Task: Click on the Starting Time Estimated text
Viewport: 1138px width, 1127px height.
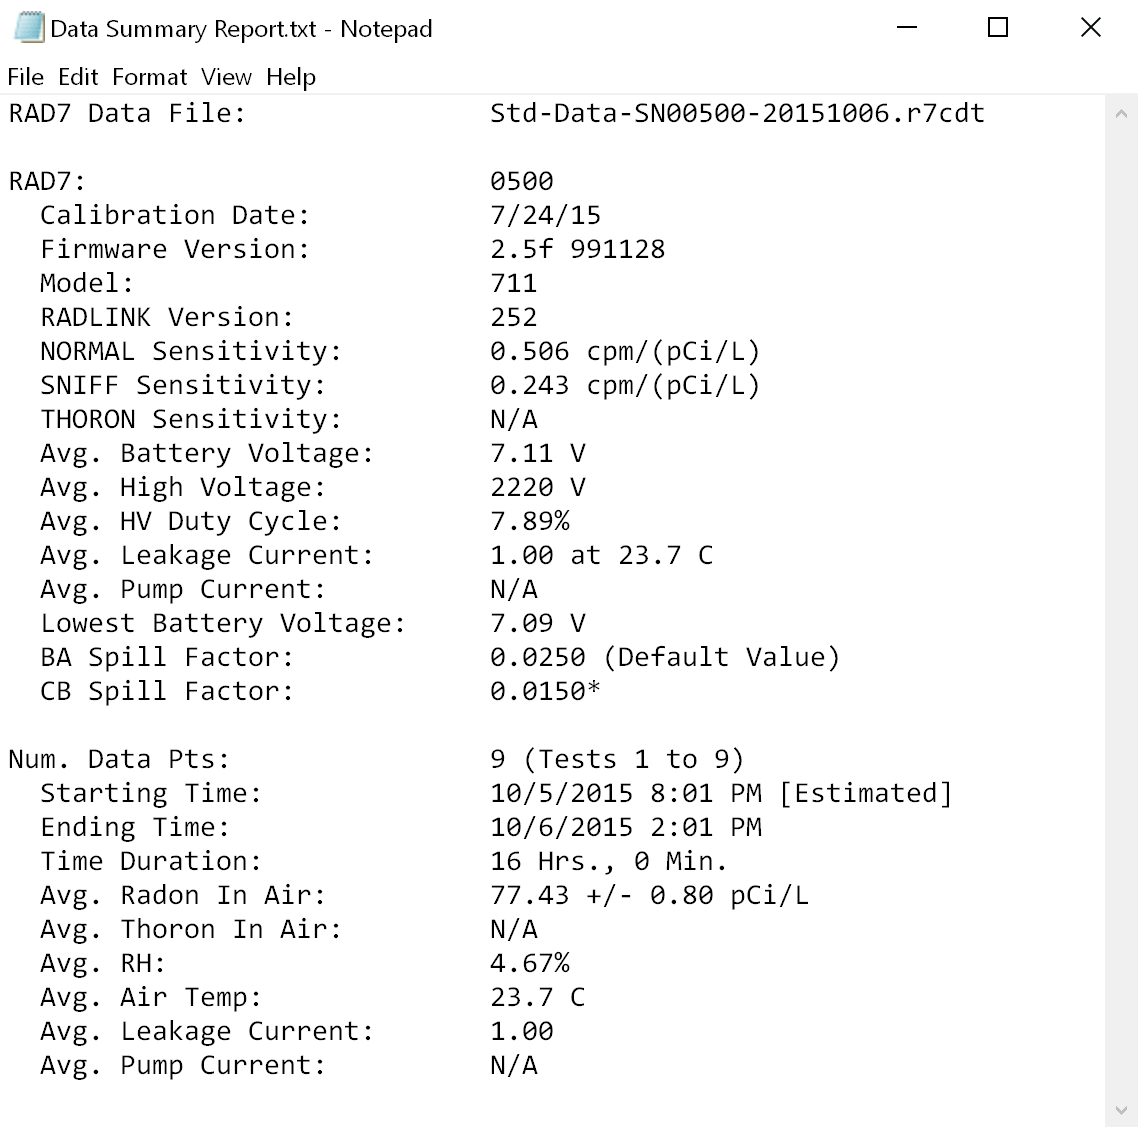Action: 865,794
